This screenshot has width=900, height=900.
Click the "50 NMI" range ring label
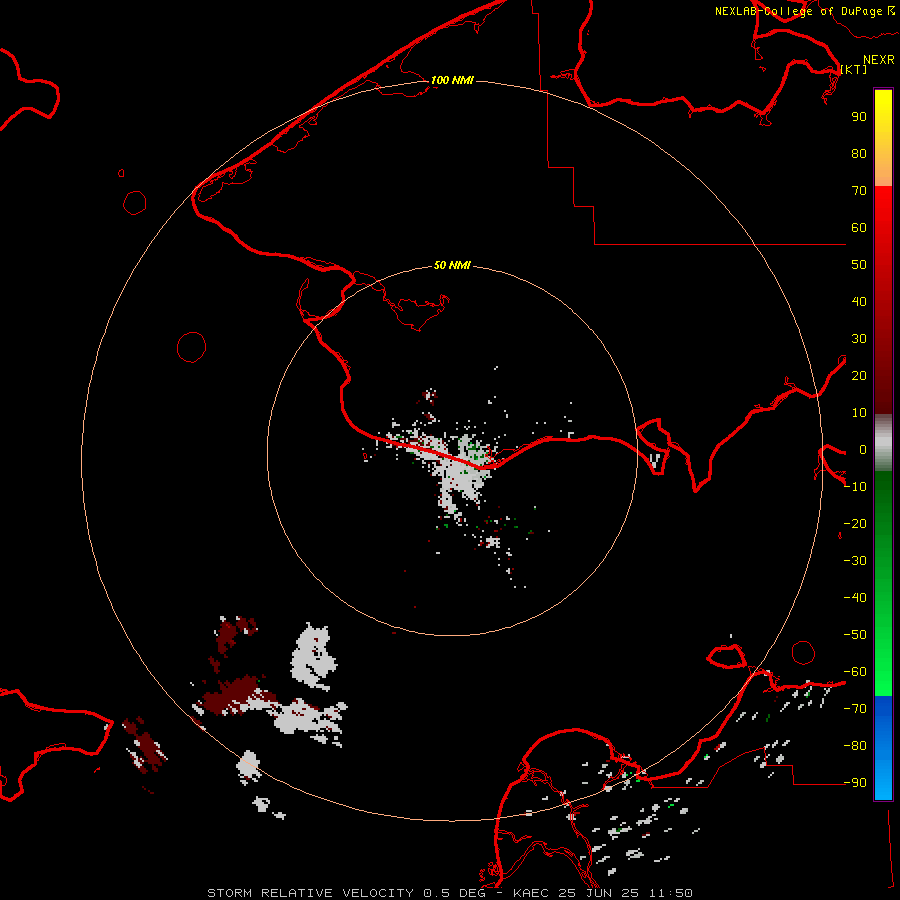pos(452,265)
